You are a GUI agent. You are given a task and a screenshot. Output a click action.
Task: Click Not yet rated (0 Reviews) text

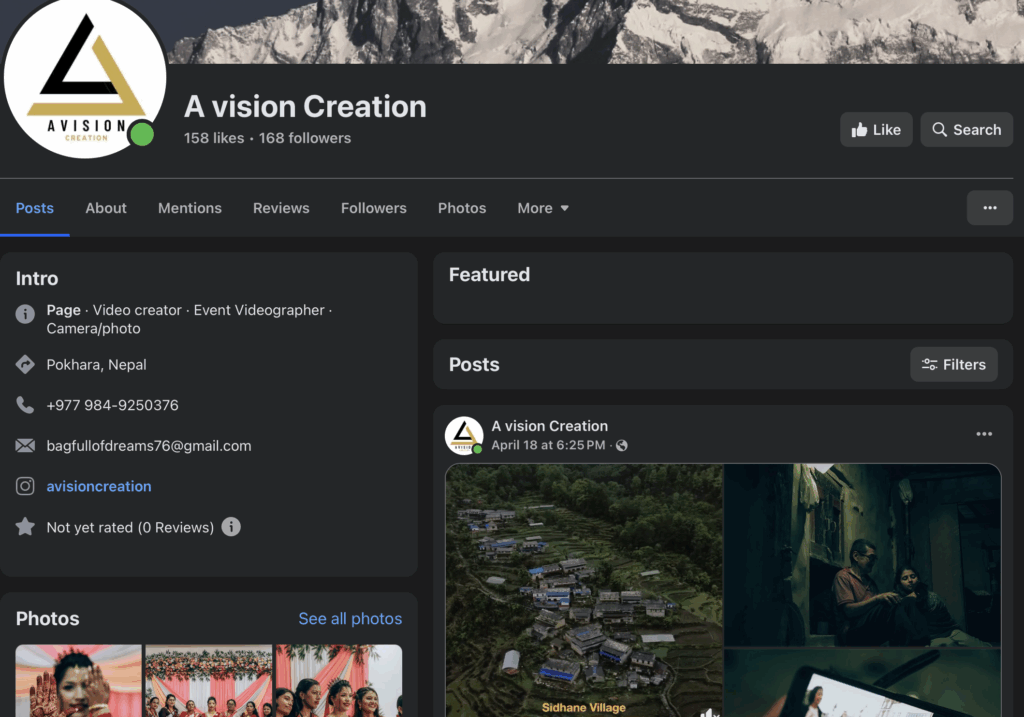130,527
